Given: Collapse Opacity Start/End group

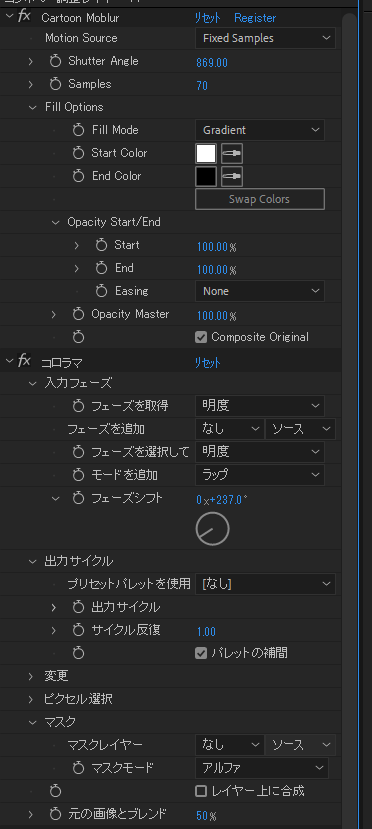Looking at the screenshot, I should (55, 223).
